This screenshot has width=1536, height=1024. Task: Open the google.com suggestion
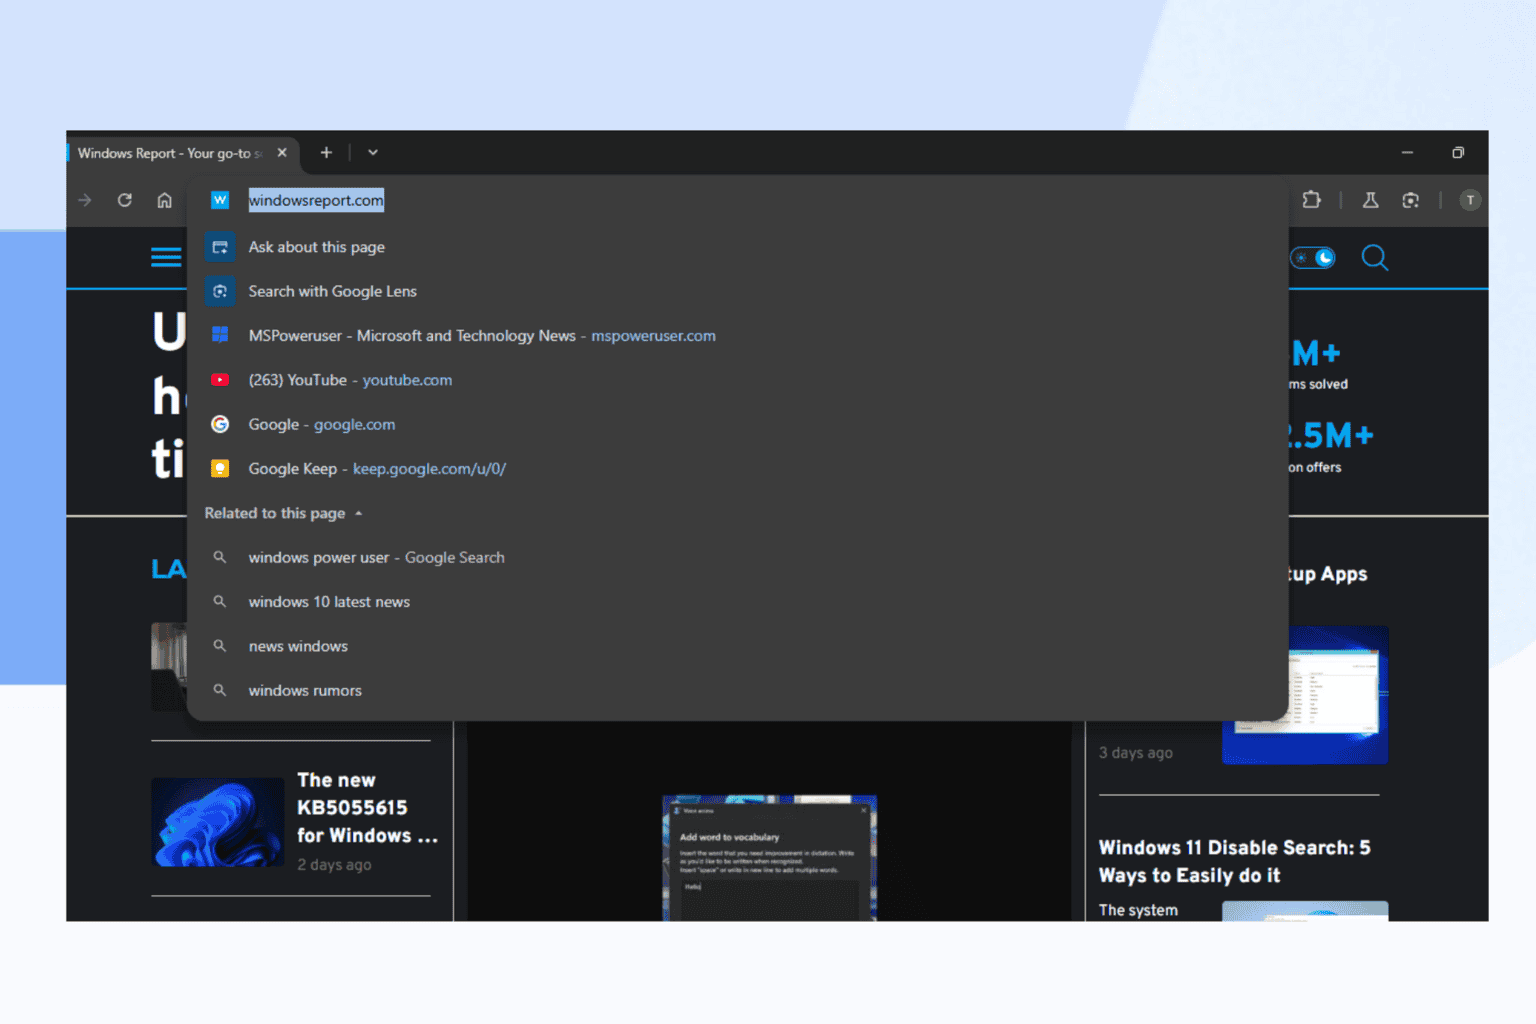(737, 424)
